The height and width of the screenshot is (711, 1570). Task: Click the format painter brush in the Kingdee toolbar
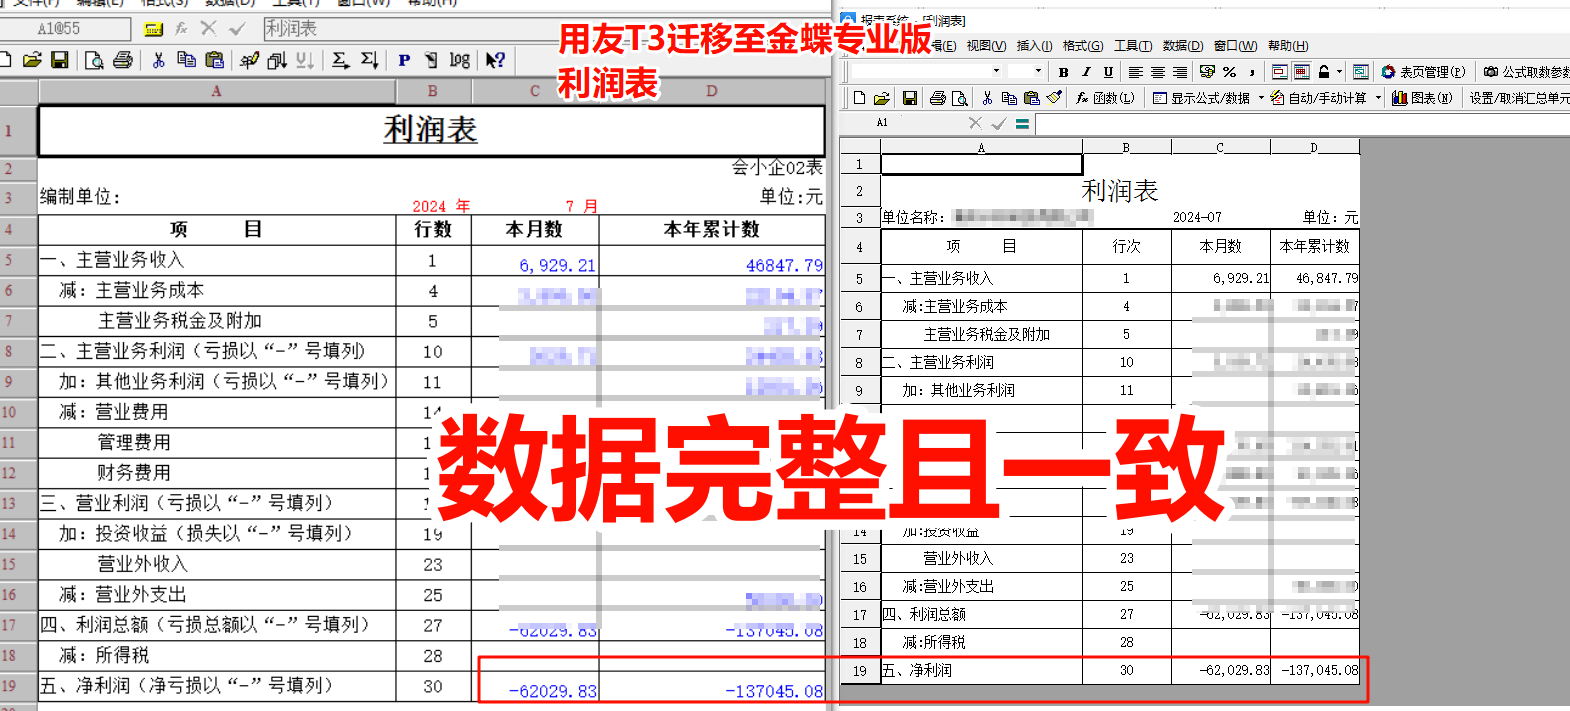coord(1054,97)
